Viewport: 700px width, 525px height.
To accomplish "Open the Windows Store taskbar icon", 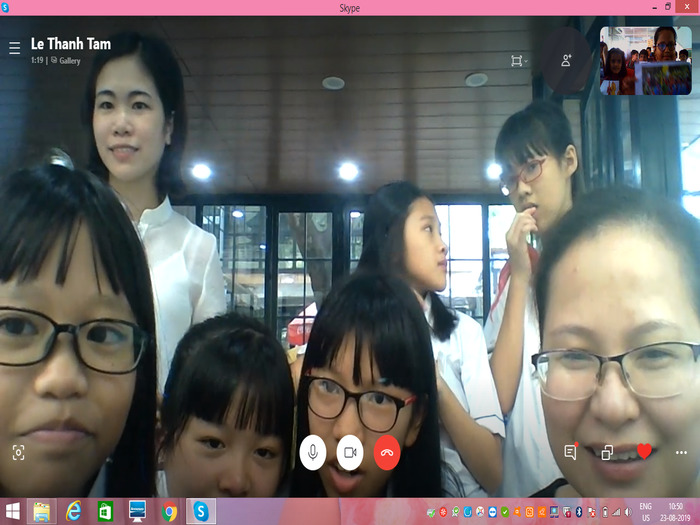I will point(105,512).
